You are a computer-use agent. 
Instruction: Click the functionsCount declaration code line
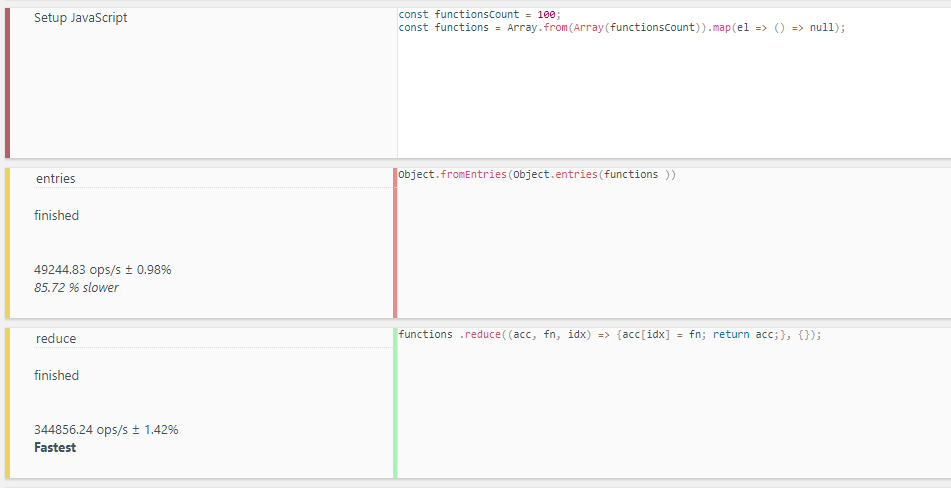[480, 15]
